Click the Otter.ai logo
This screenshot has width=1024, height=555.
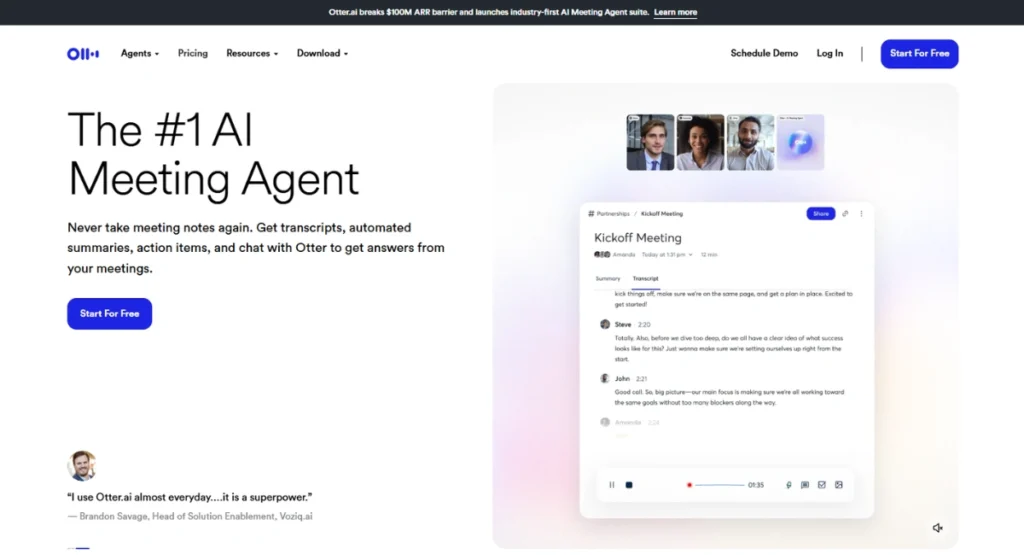[x=83, y=54]
